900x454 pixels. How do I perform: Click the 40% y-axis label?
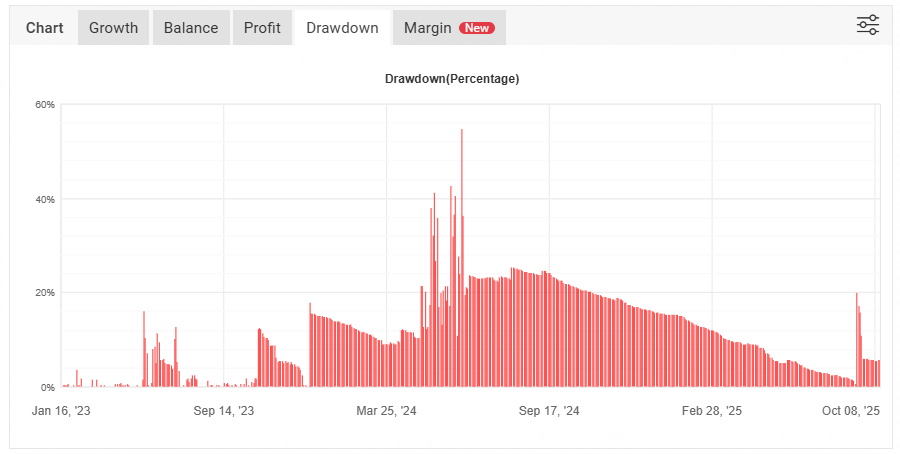[45, 199]
